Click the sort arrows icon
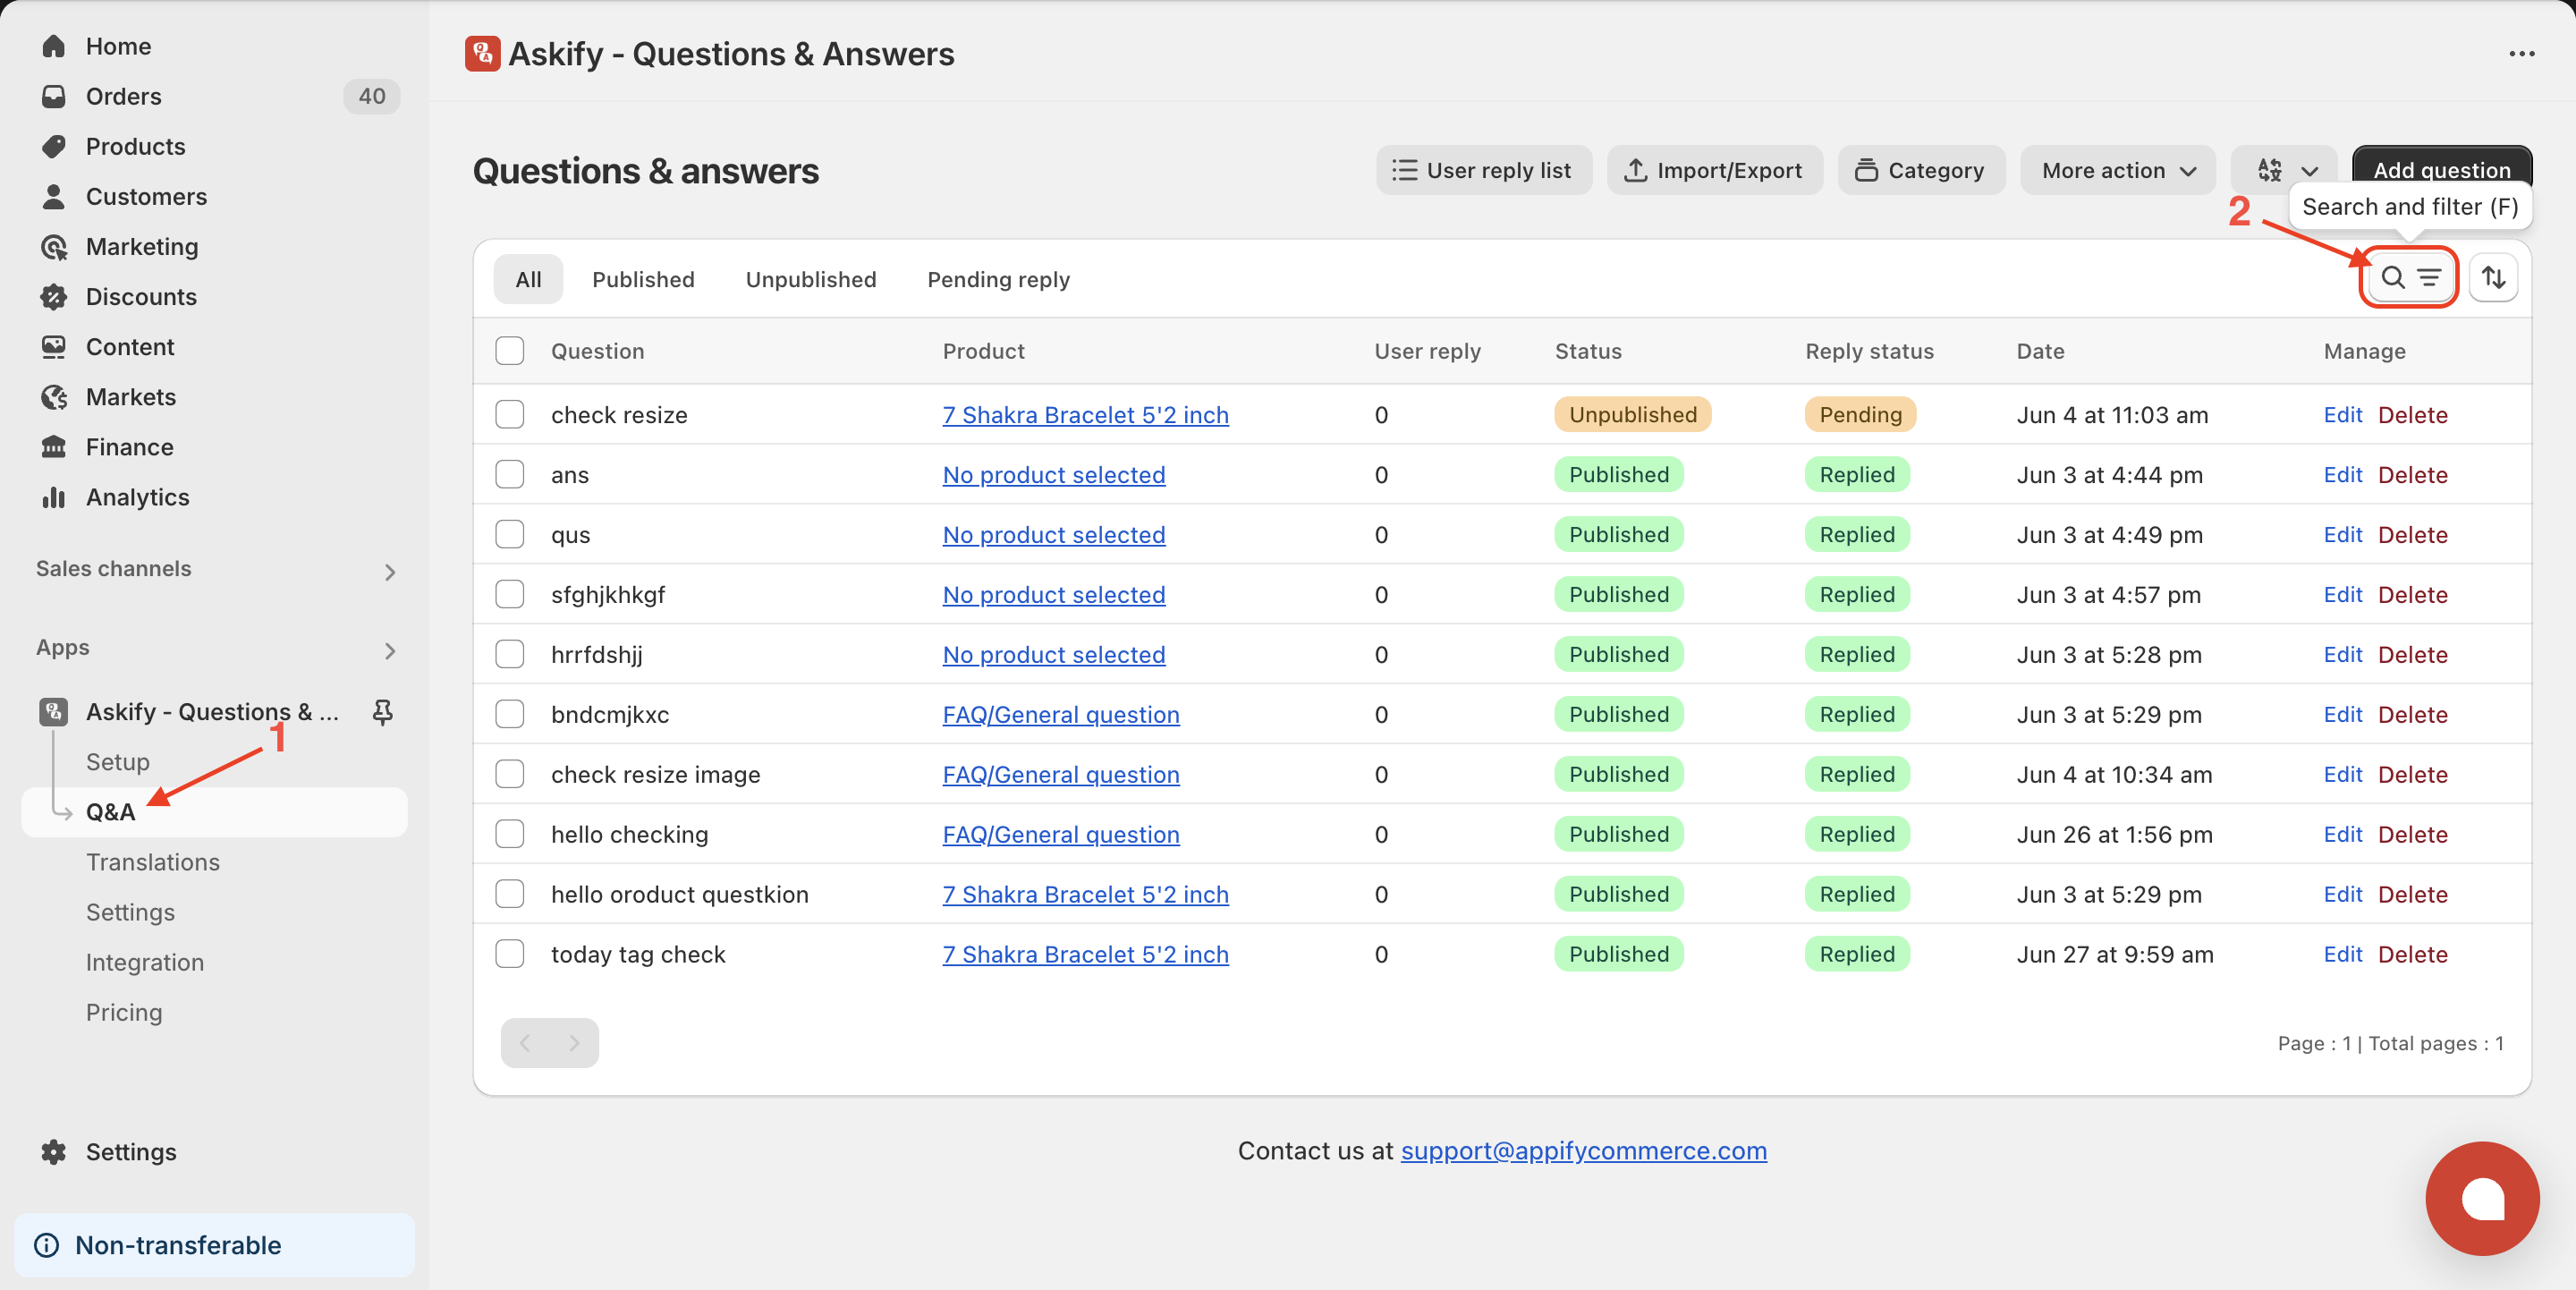This screenshot has height=1290, width=2576. [2493, 277]
